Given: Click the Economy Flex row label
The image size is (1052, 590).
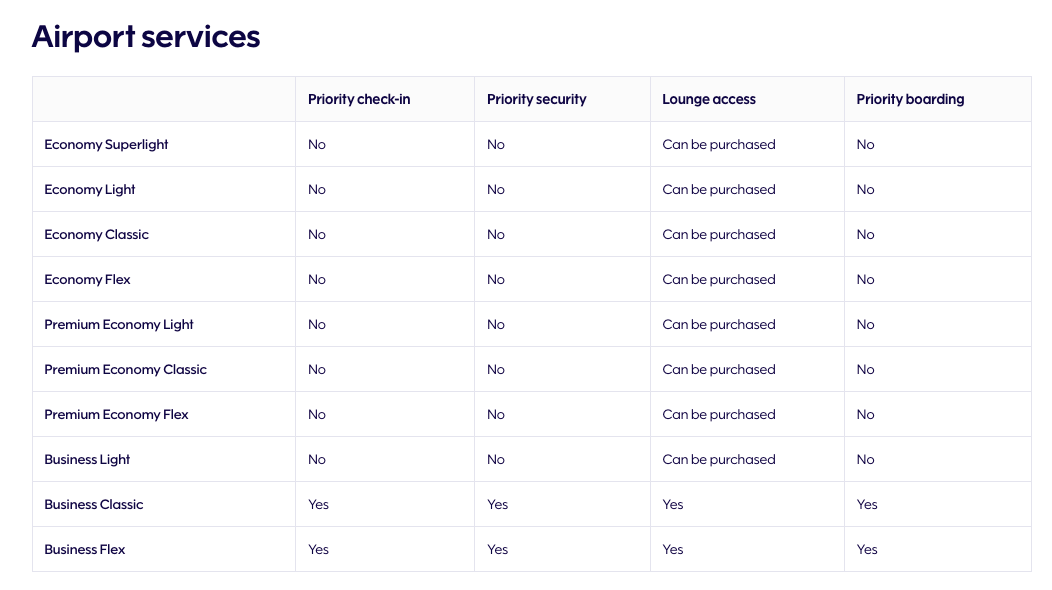Looking at the screenshot, I should tap(87, 279).
